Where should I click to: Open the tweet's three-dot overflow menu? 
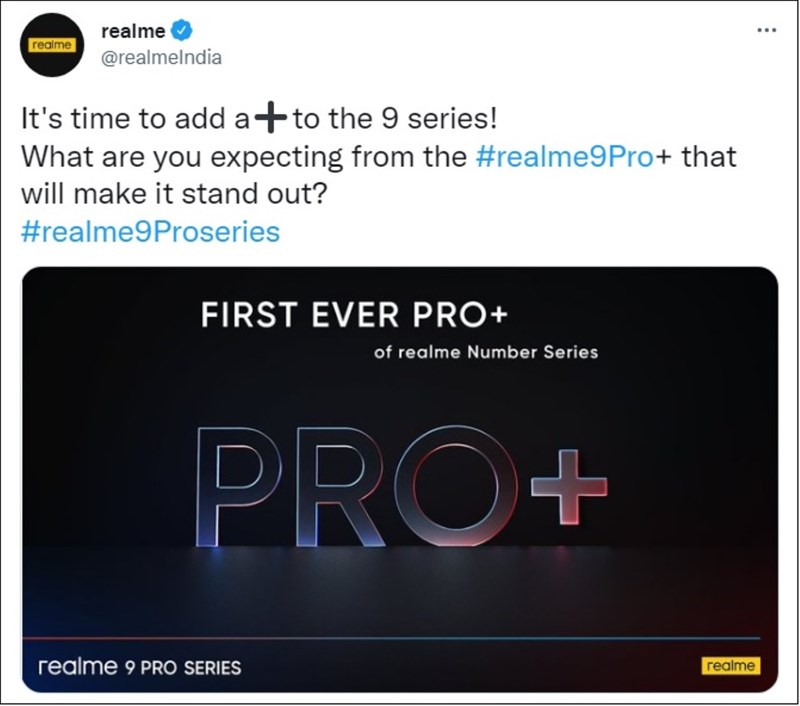pos(764,31)
